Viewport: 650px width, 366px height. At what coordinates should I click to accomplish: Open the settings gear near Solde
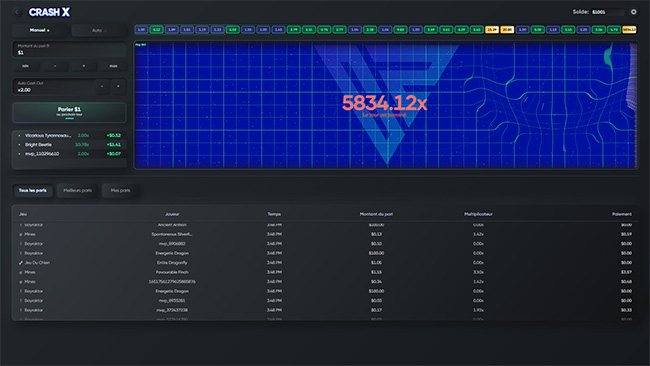tap(633, 12)
